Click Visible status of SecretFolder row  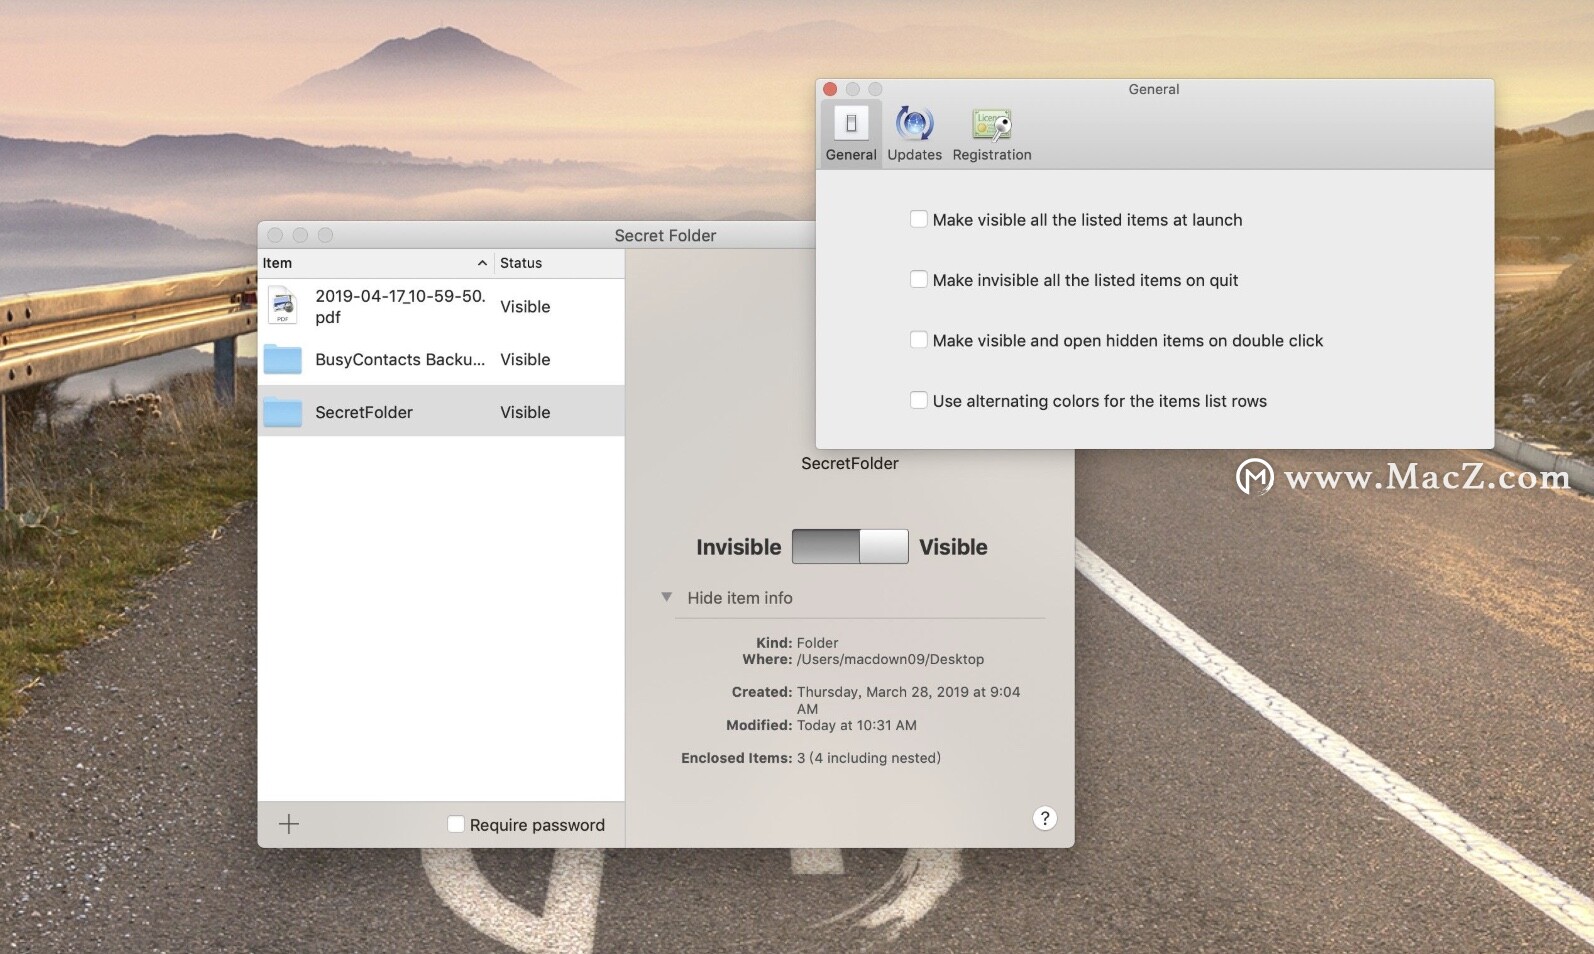tap(525, 412)
